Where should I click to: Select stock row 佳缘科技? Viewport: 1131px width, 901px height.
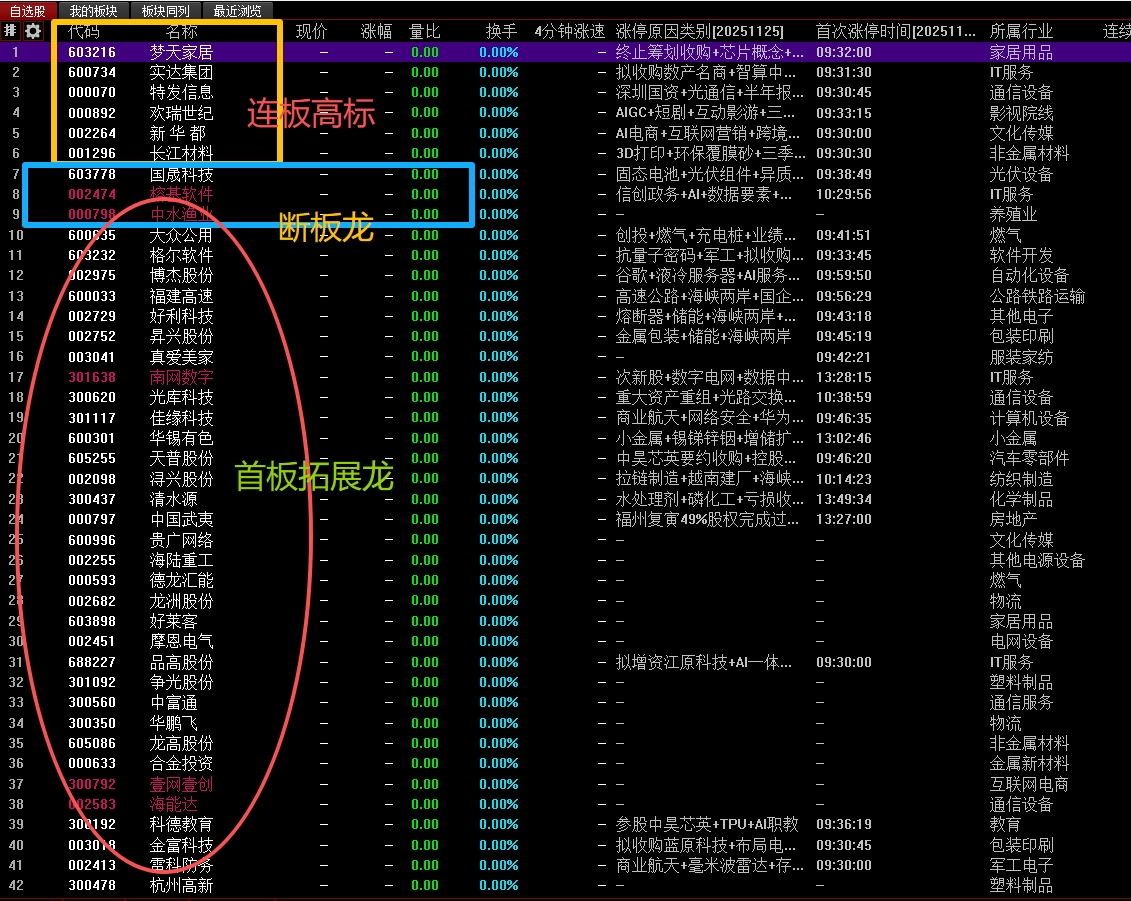click(x=566, y=418)
